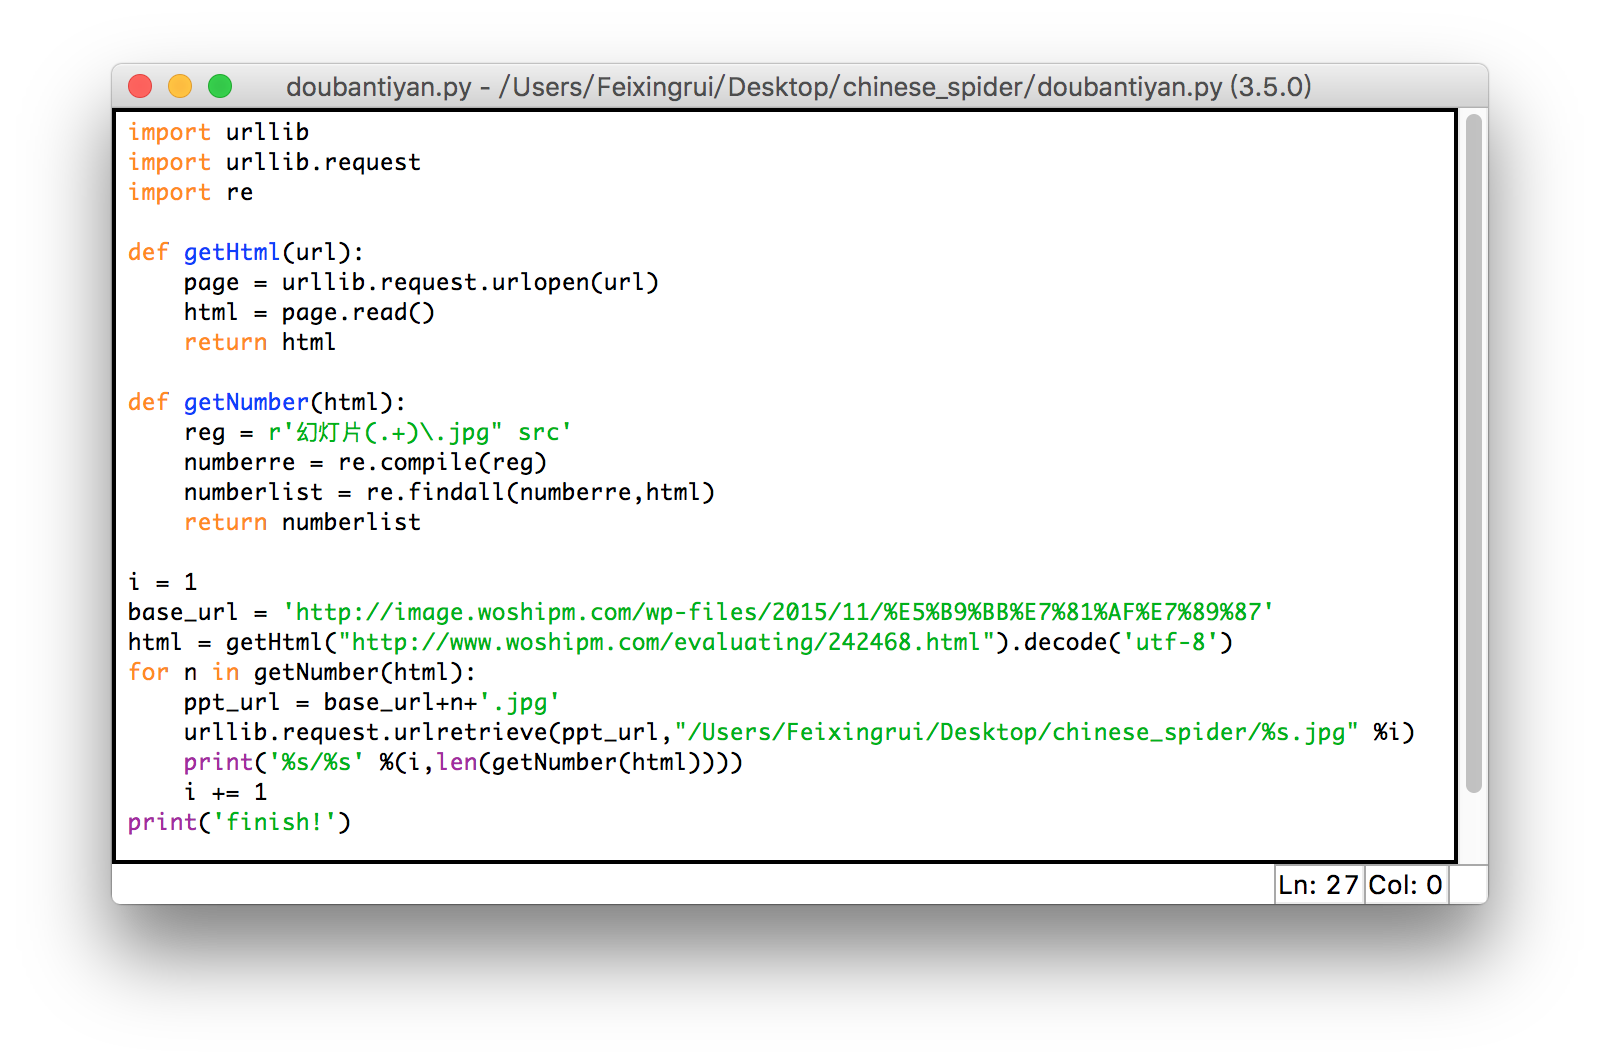Click the base_url image.woshipm.com string
Viewport: 1600px width, 1064px height.
click(778, 612)
